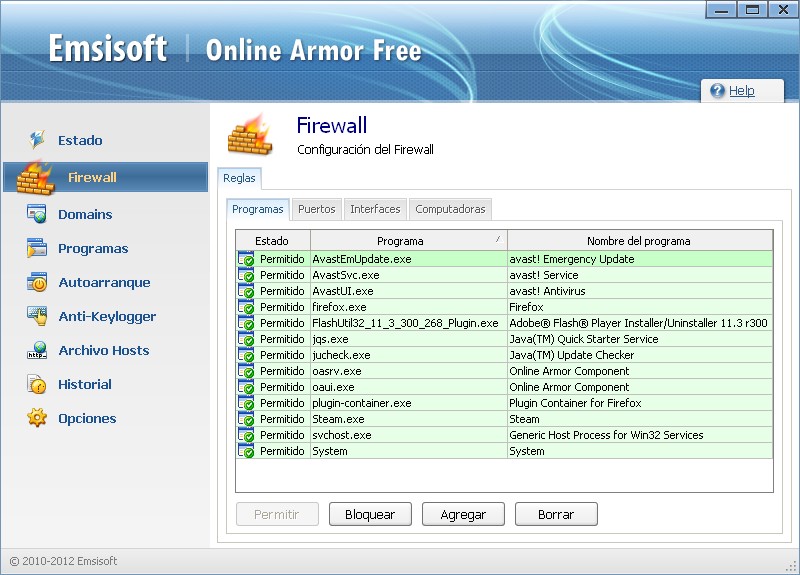Select FlashUtil32_11_3_300_268_Plugin.exe cell
800x575 pixels.
(x=409, y=323)
